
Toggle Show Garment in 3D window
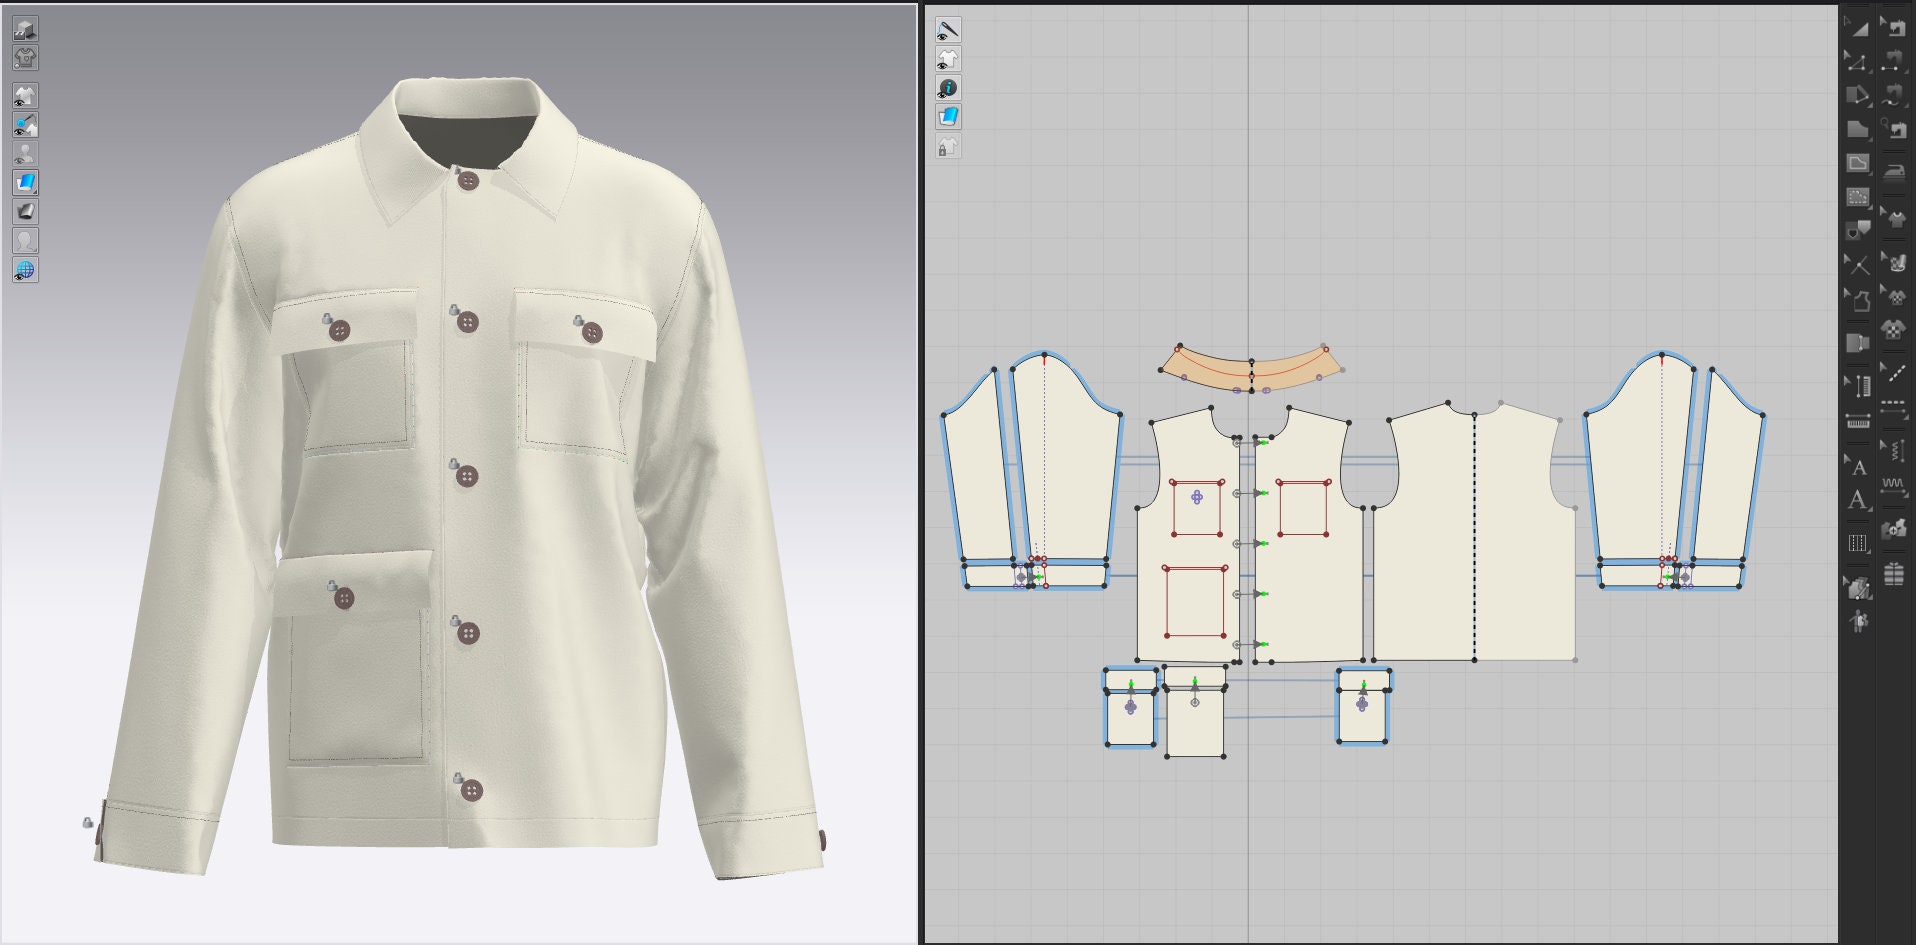tap(25, 96)
